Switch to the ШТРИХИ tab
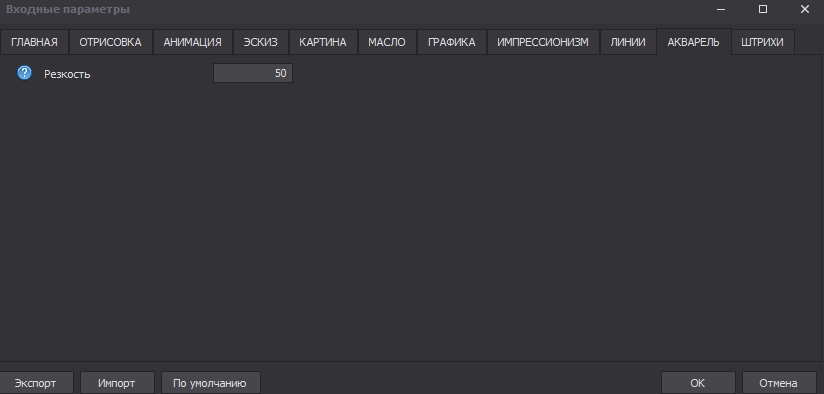 762,42
